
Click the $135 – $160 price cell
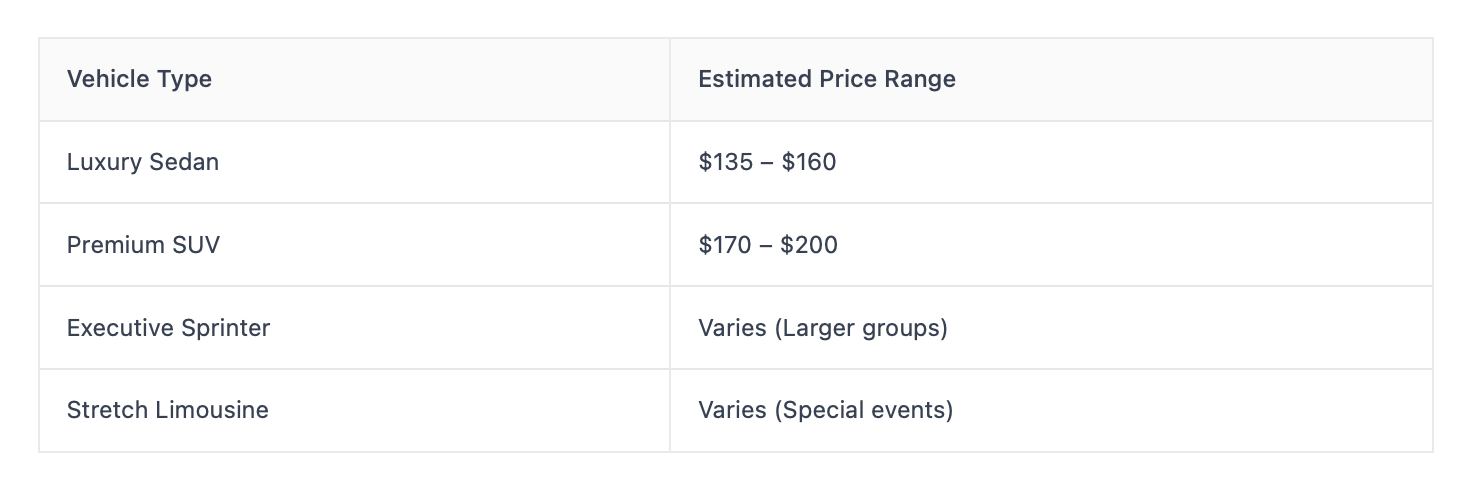pos(767,162)
